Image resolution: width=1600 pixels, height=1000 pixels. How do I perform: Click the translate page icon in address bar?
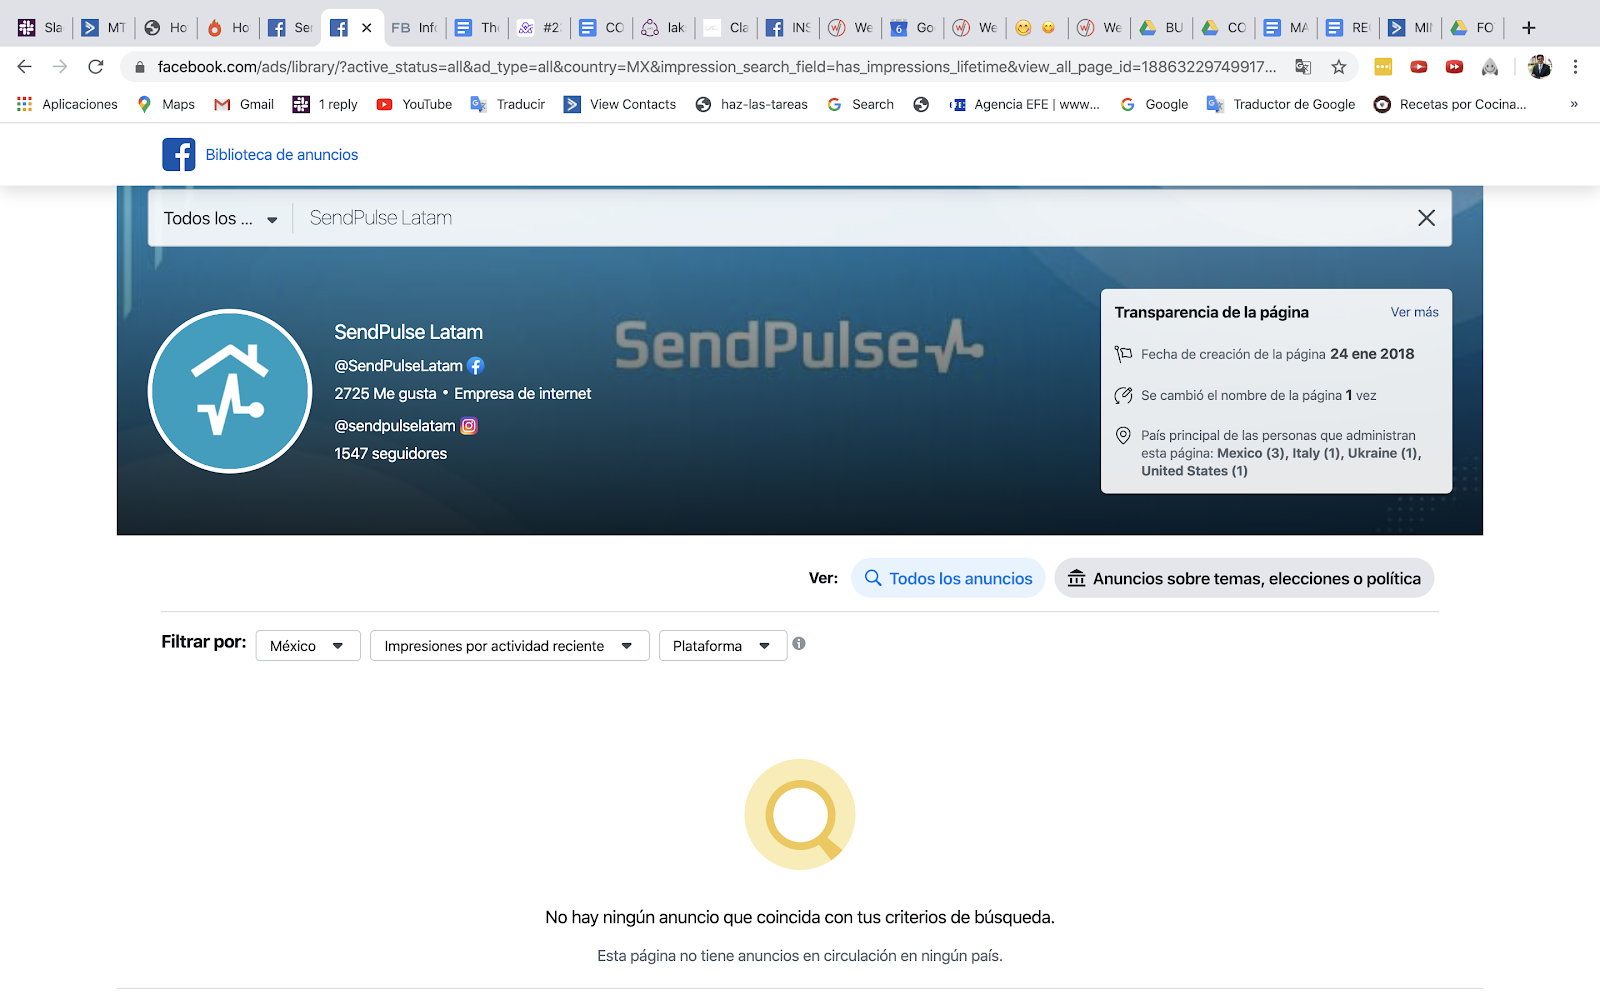pyautogui.click(x=1303, y=67)
